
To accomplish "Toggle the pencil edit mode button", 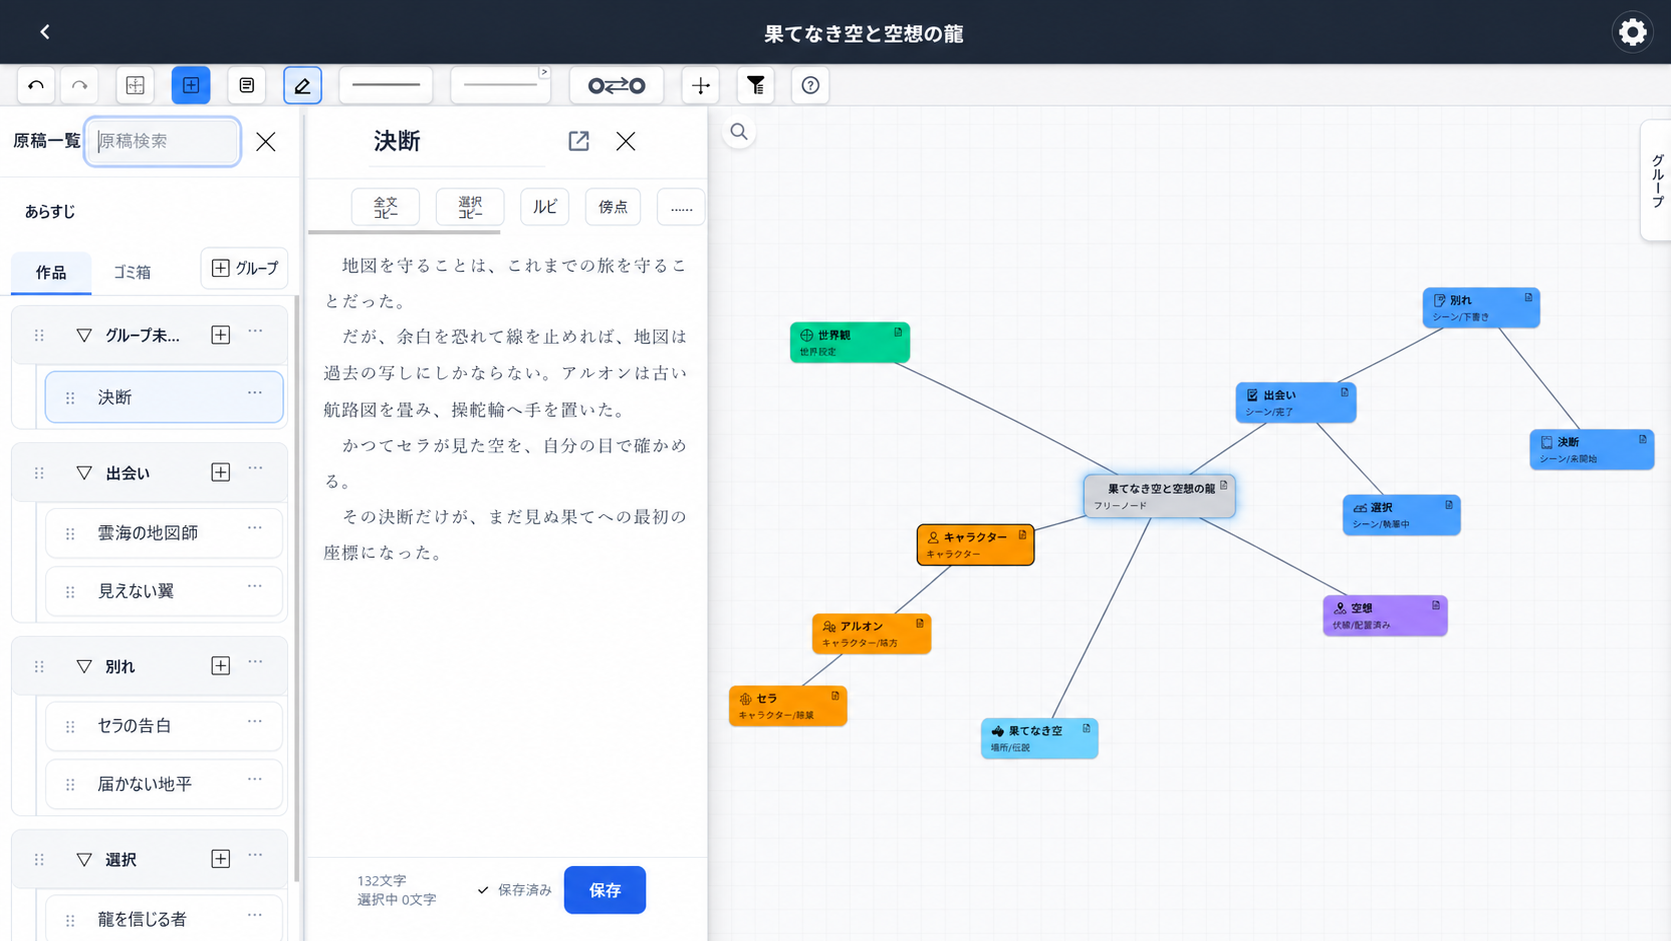I will (302, 86).
